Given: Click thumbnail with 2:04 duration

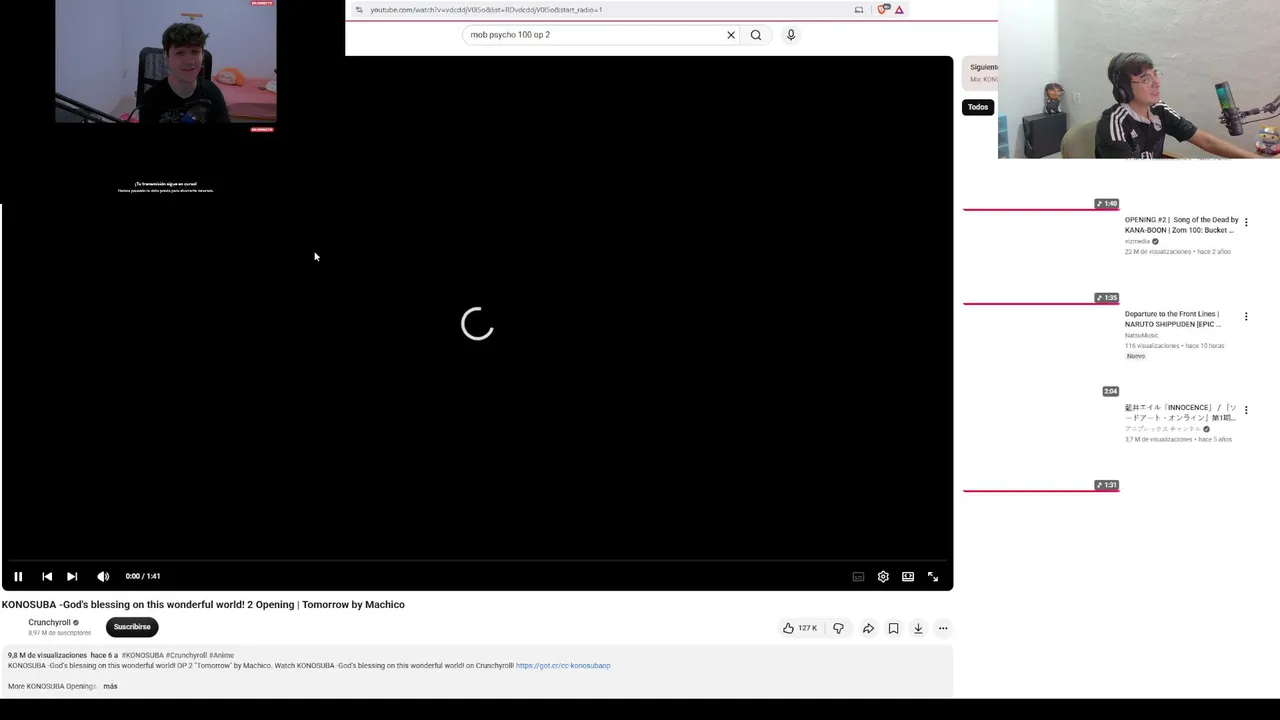Looking at the screenshot, I should click(x=1041, y=356).
